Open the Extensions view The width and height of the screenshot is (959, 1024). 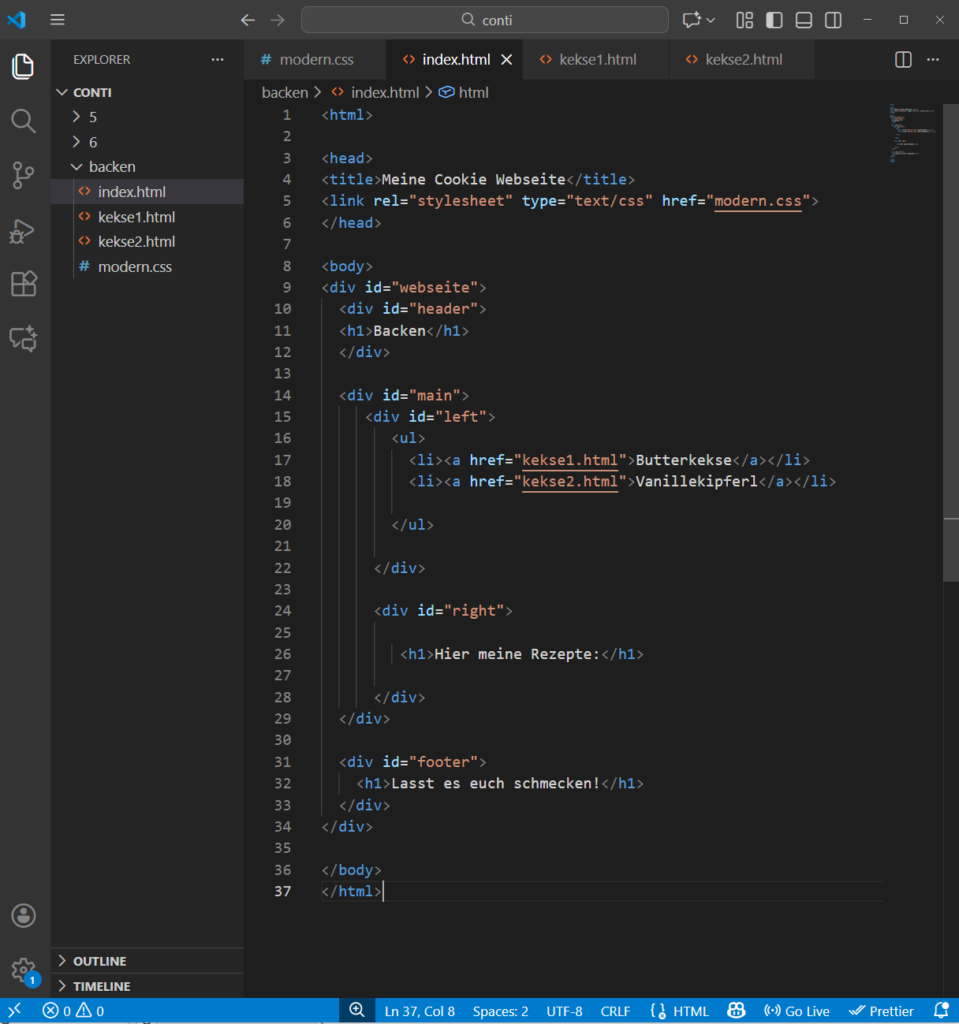[x=23, y=285]
